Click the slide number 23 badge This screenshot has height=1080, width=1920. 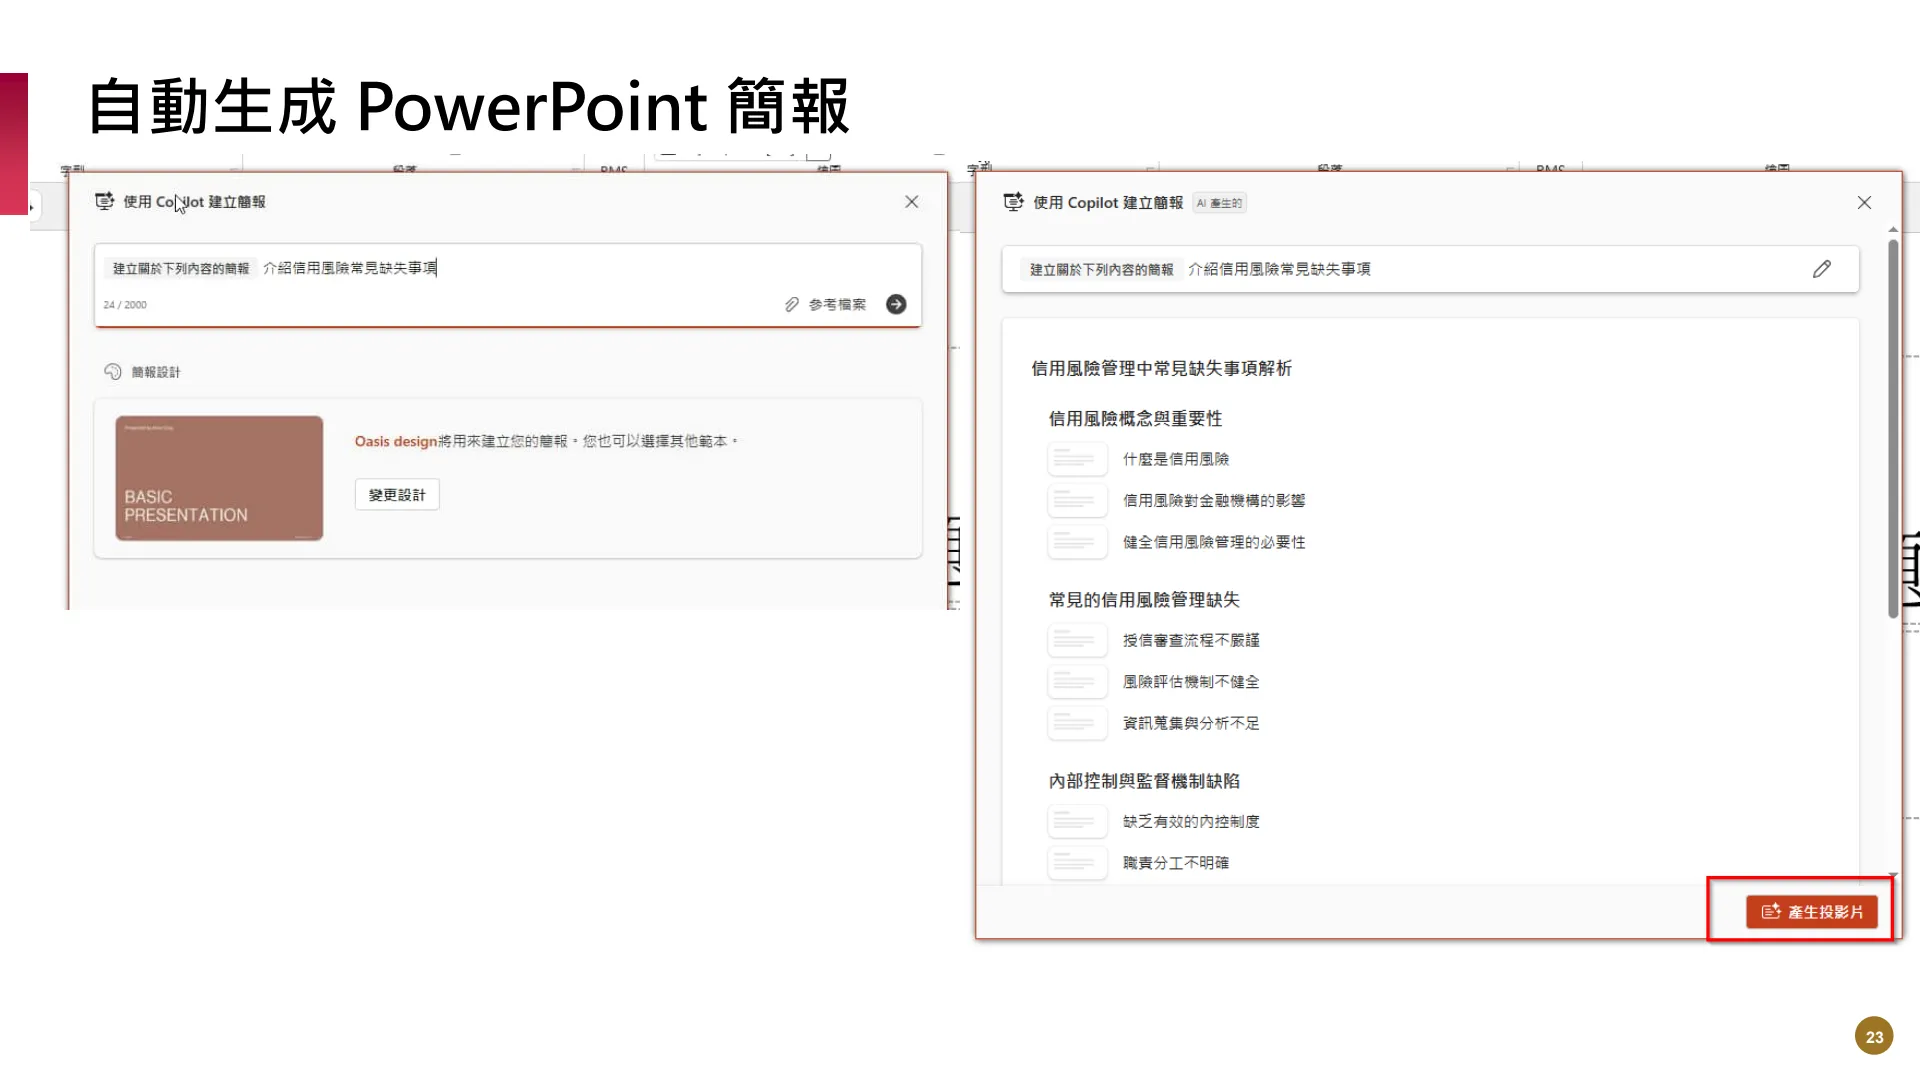click(x=1874, y=1037)
